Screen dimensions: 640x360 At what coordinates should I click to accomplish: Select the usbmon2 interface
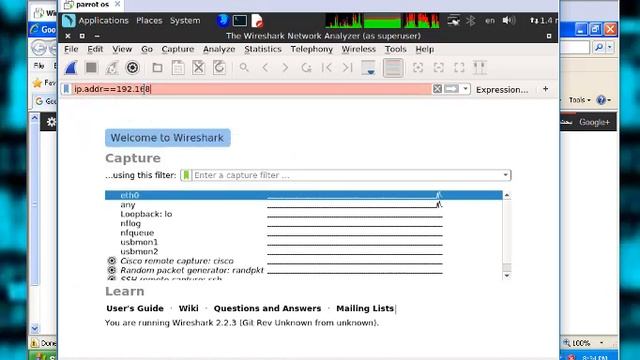coord(303,251)
